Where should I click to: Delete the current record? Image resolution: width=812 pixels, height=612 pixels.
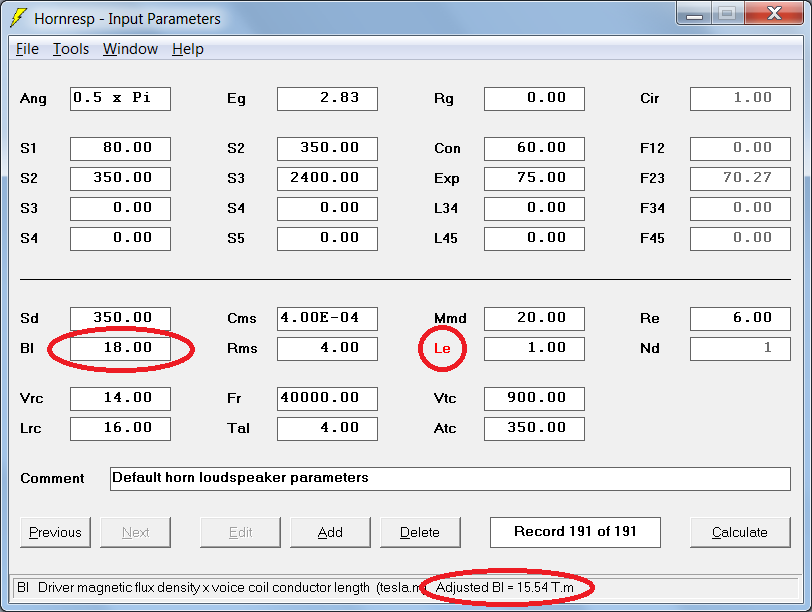tap(420, 532)
